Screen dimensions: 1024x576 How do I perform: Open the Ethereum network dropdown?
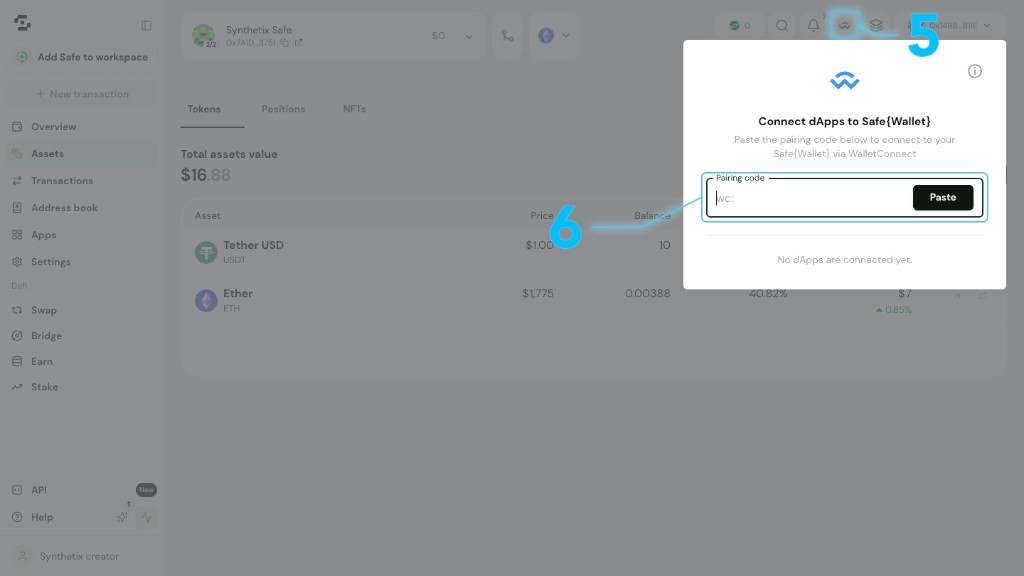point(566,36)
